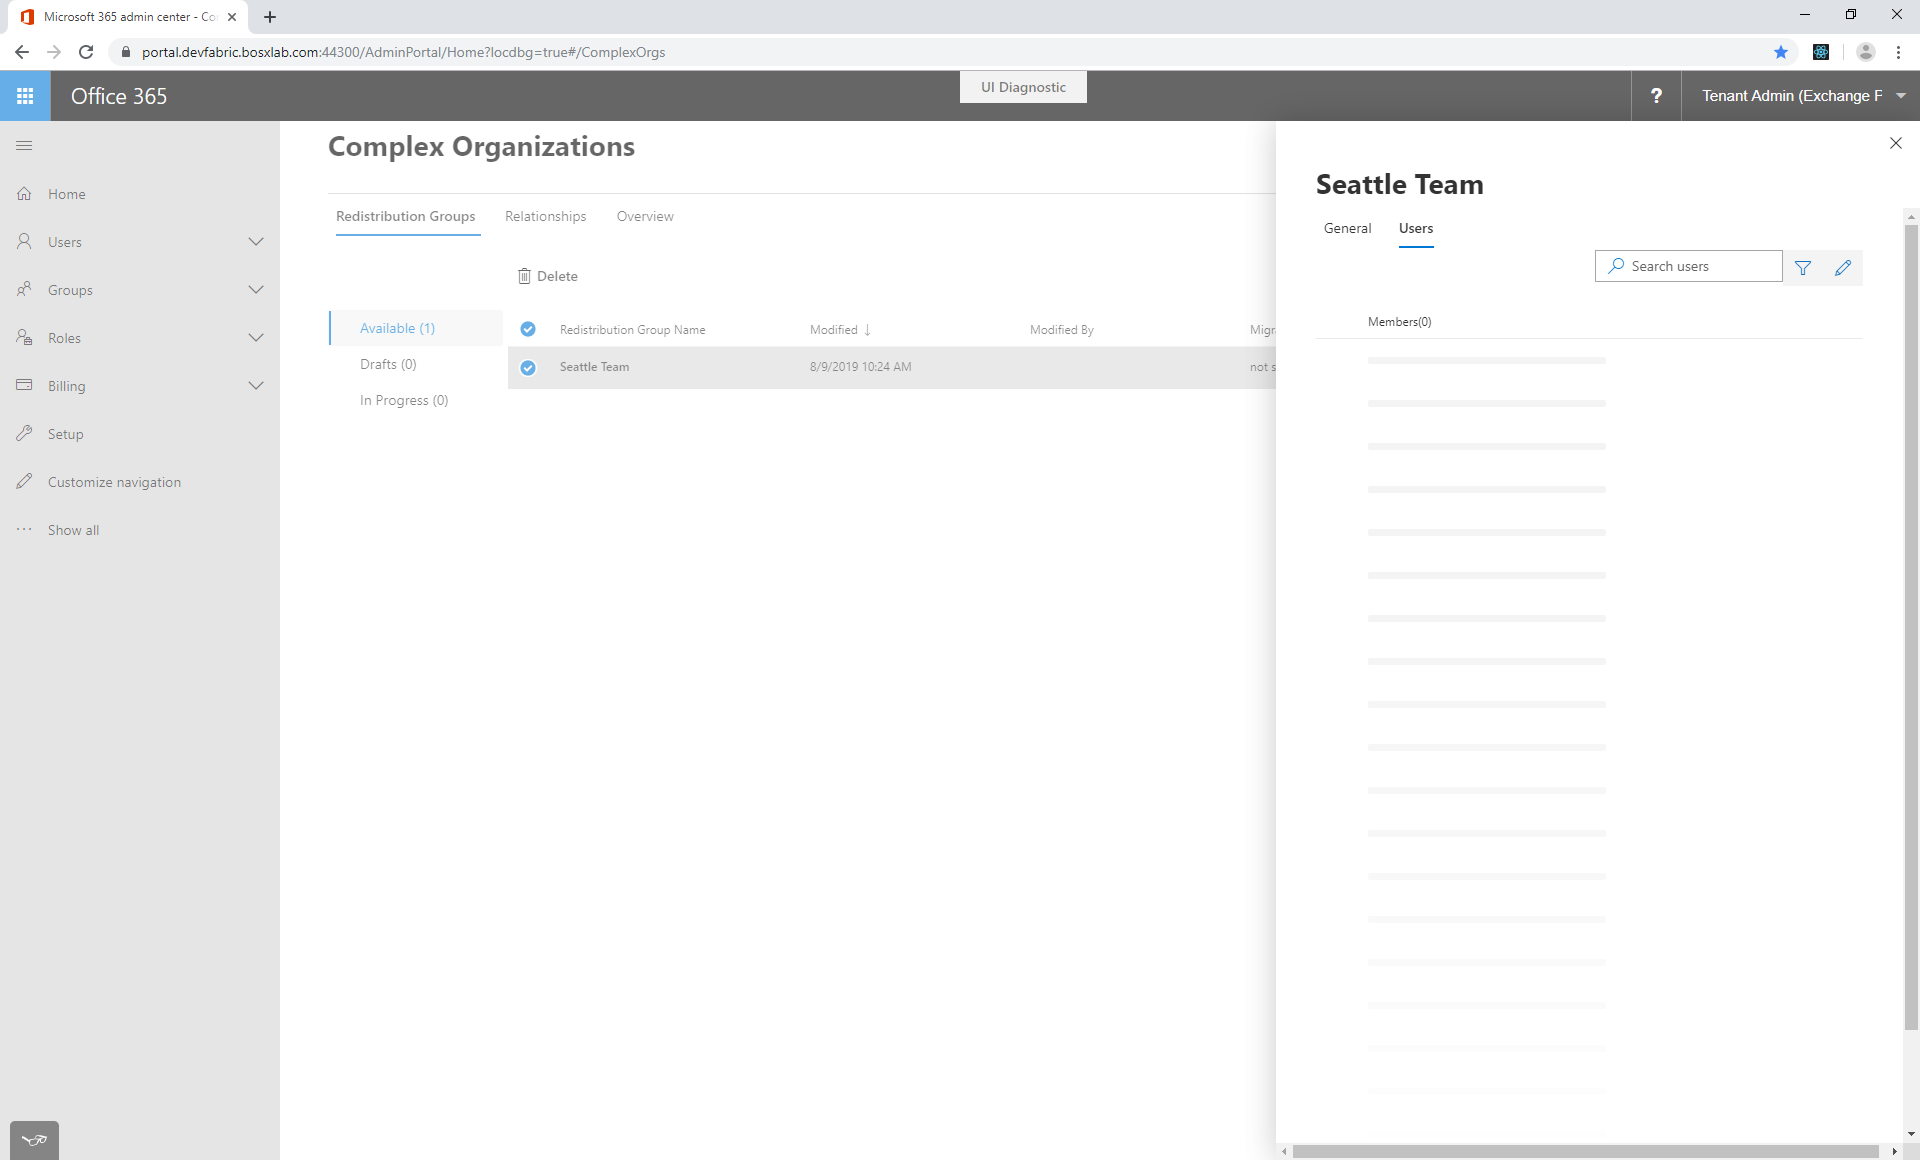The height and width of the screenshot is (1160, 1920).
Task: Click the trash icon next to Delete
Action: click(524, 276)
